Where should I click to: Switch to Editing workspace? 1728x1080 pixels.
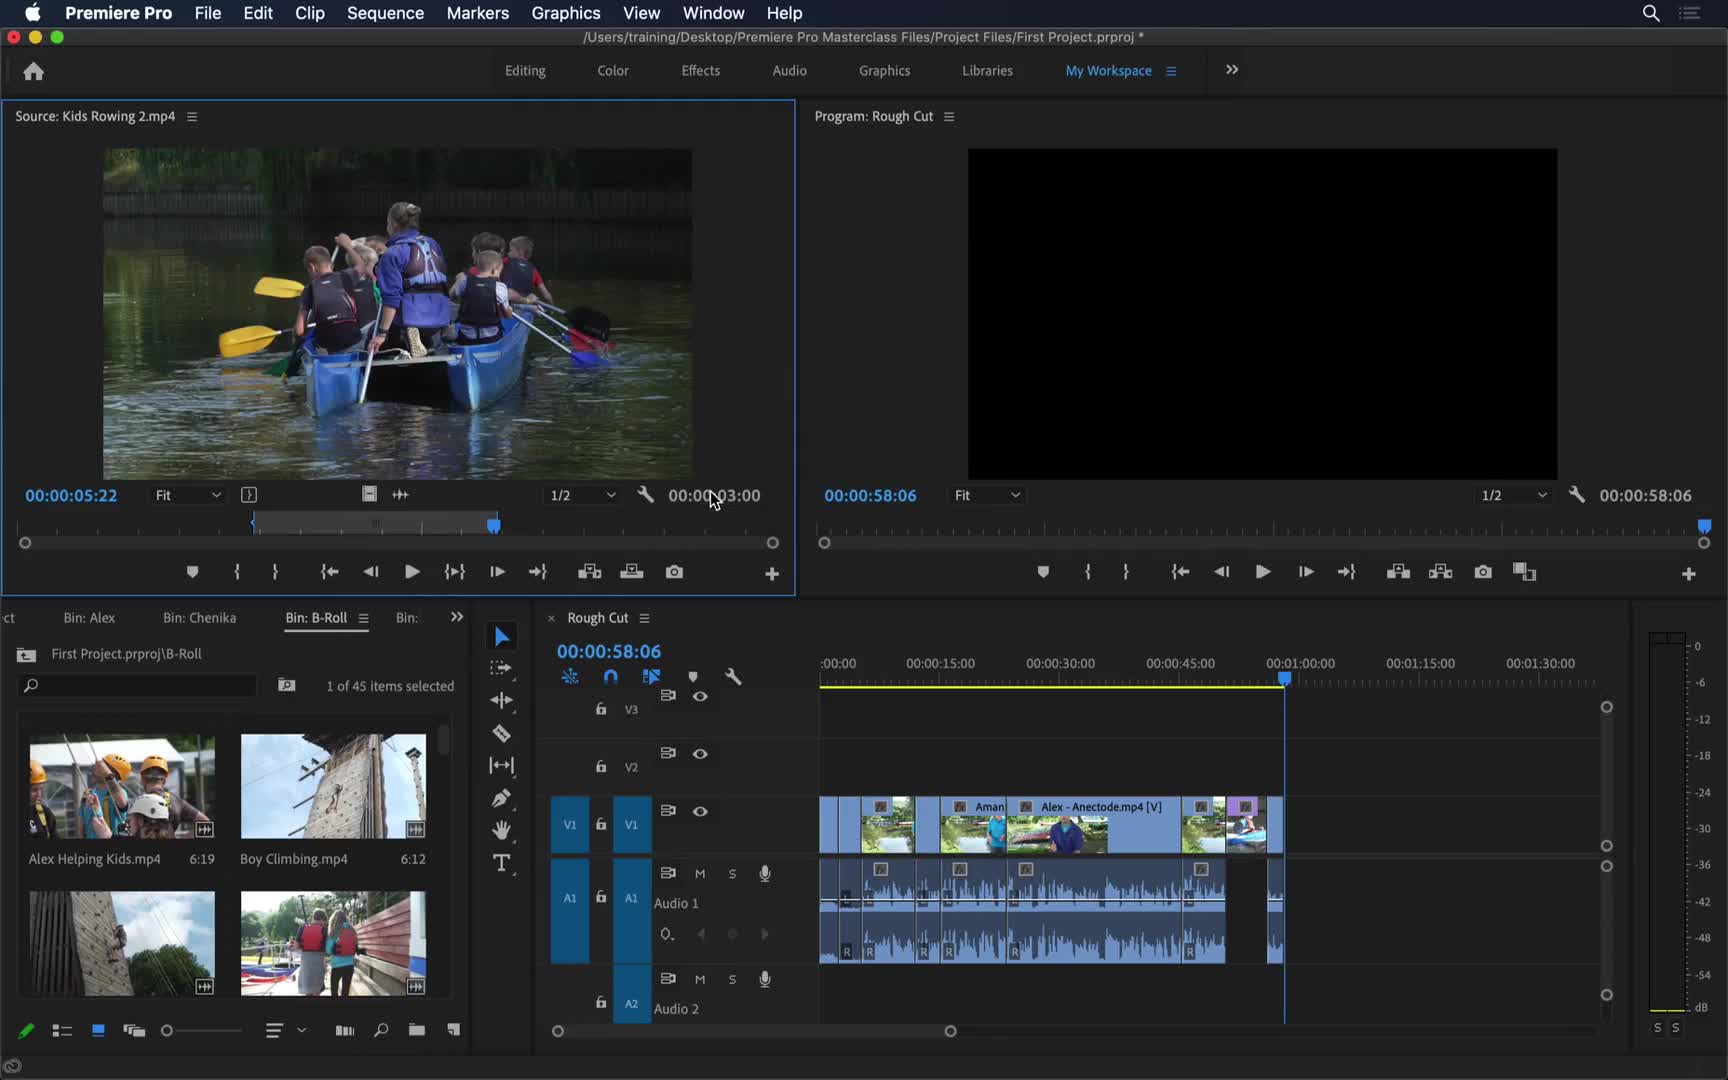525,71
